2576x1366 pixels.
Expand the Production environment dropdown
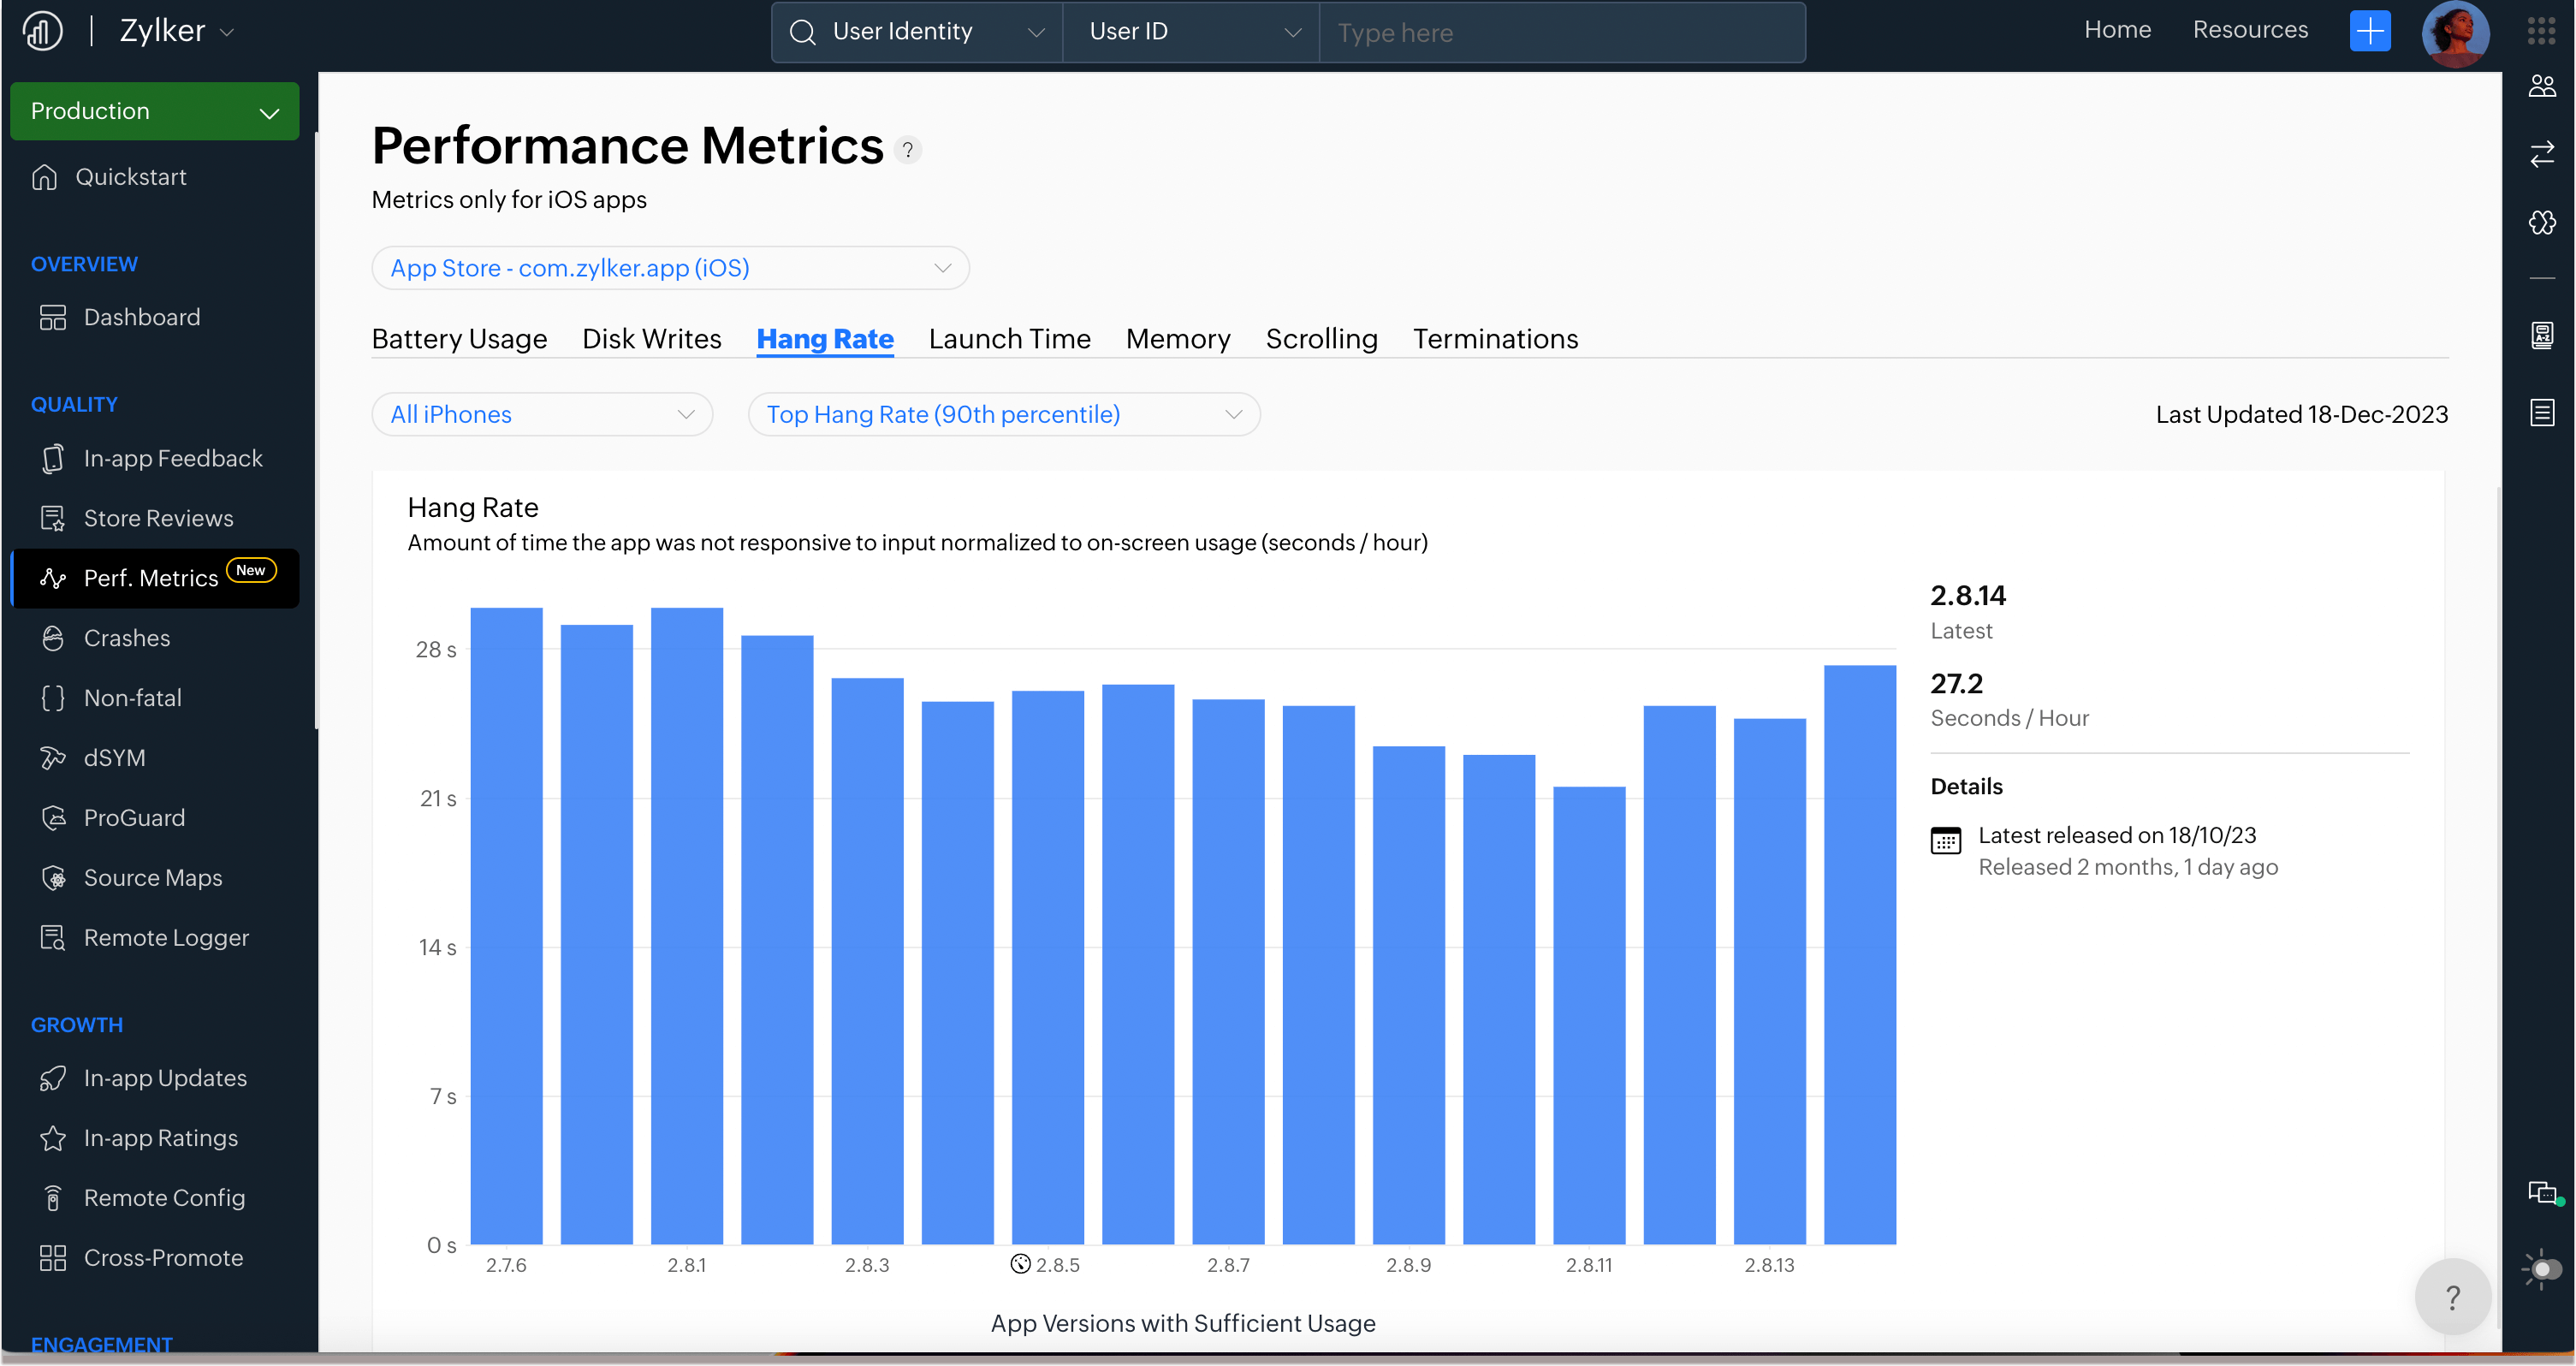click(154, 111)
